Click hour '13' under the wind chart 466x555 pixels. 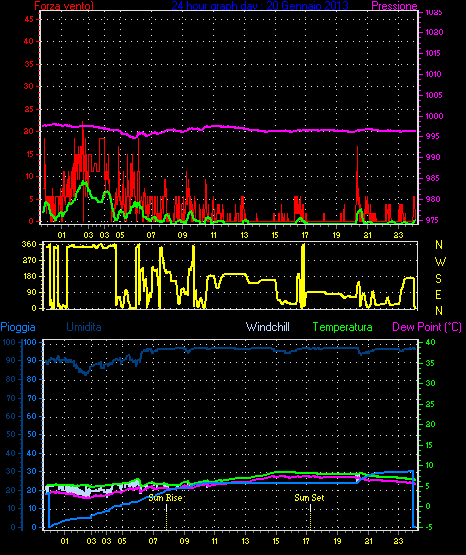point(244,235)
